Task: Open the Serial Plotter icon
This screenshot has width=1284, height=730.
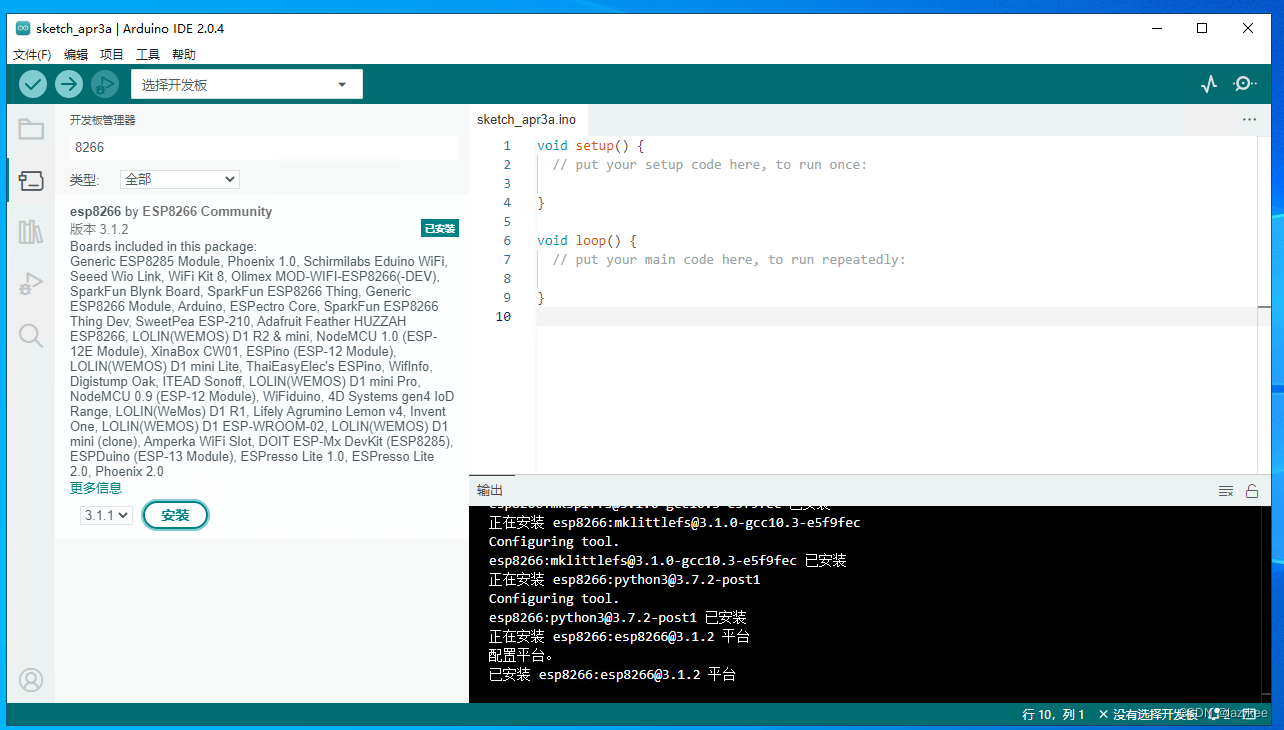Action: point(1209,84)
